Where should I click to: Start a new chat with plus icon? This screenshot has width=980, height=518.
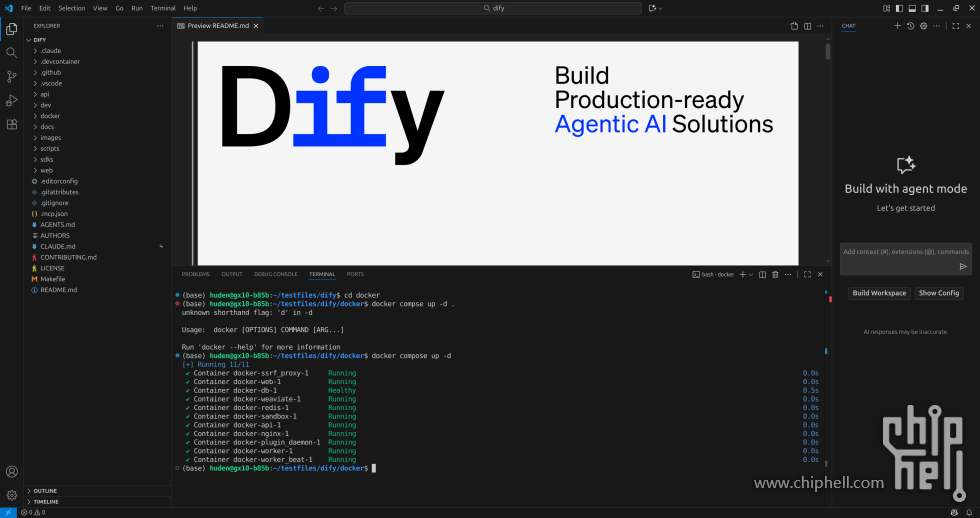point(897,26)
